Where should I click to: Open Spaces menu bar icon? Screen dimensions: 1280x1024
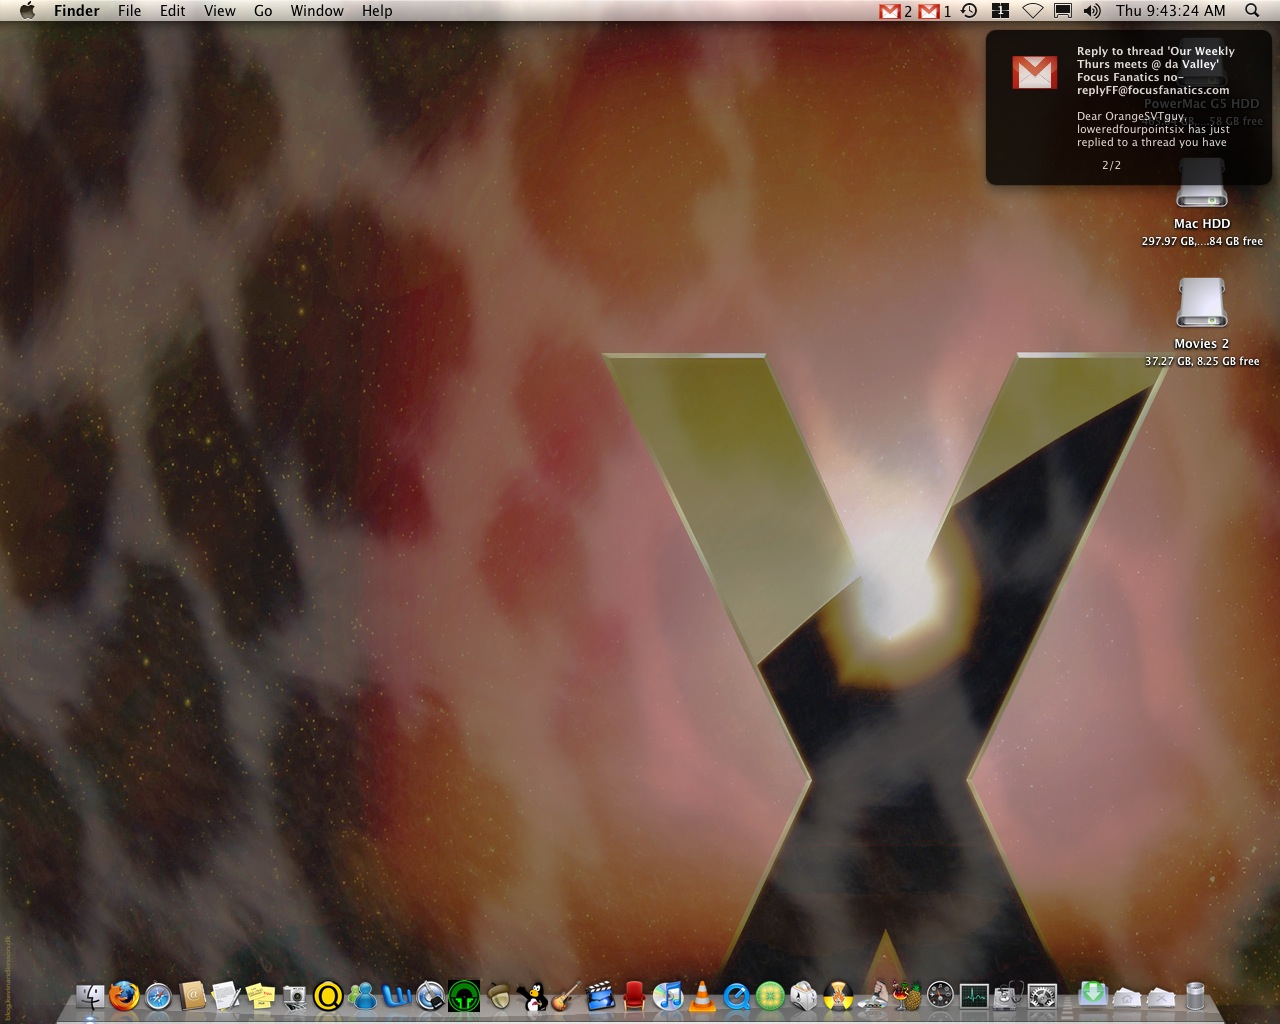click(x=1000, y=11)
